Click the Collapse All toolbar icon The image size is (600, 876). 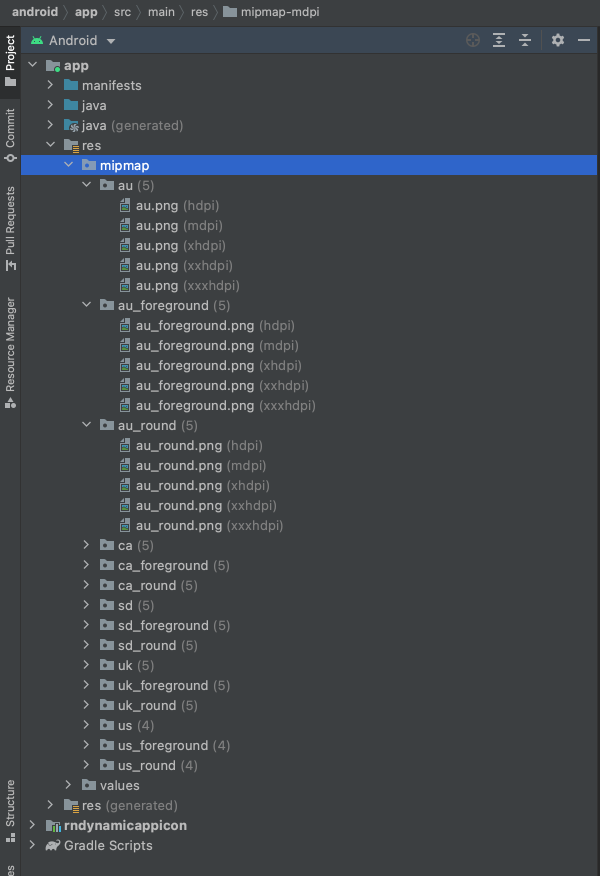[525, 40]
